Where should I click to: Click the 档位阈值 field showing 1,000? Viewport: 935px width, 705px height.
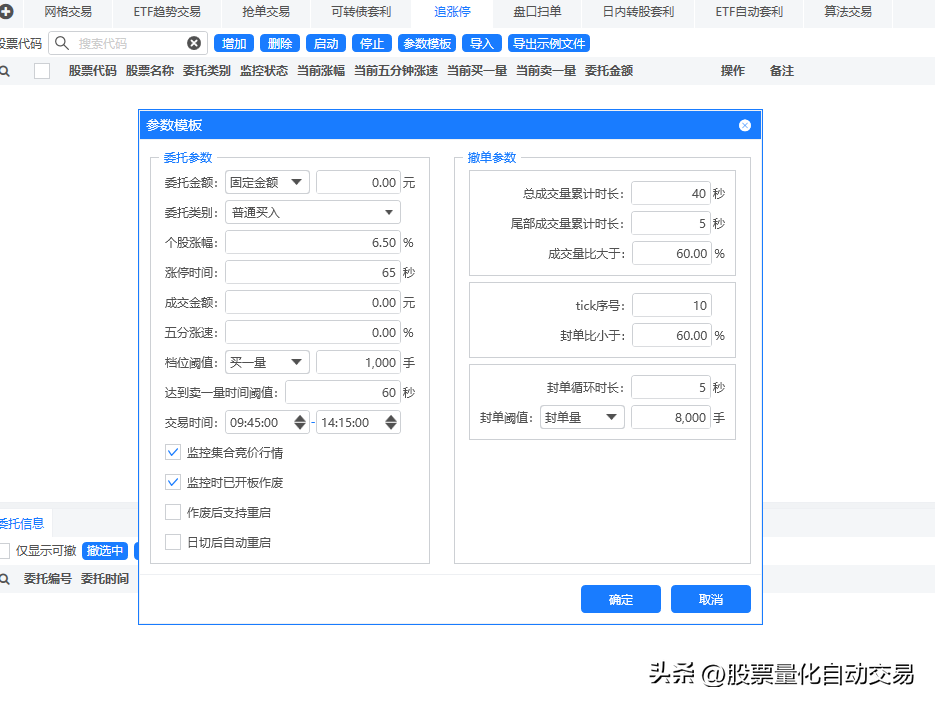358,362
